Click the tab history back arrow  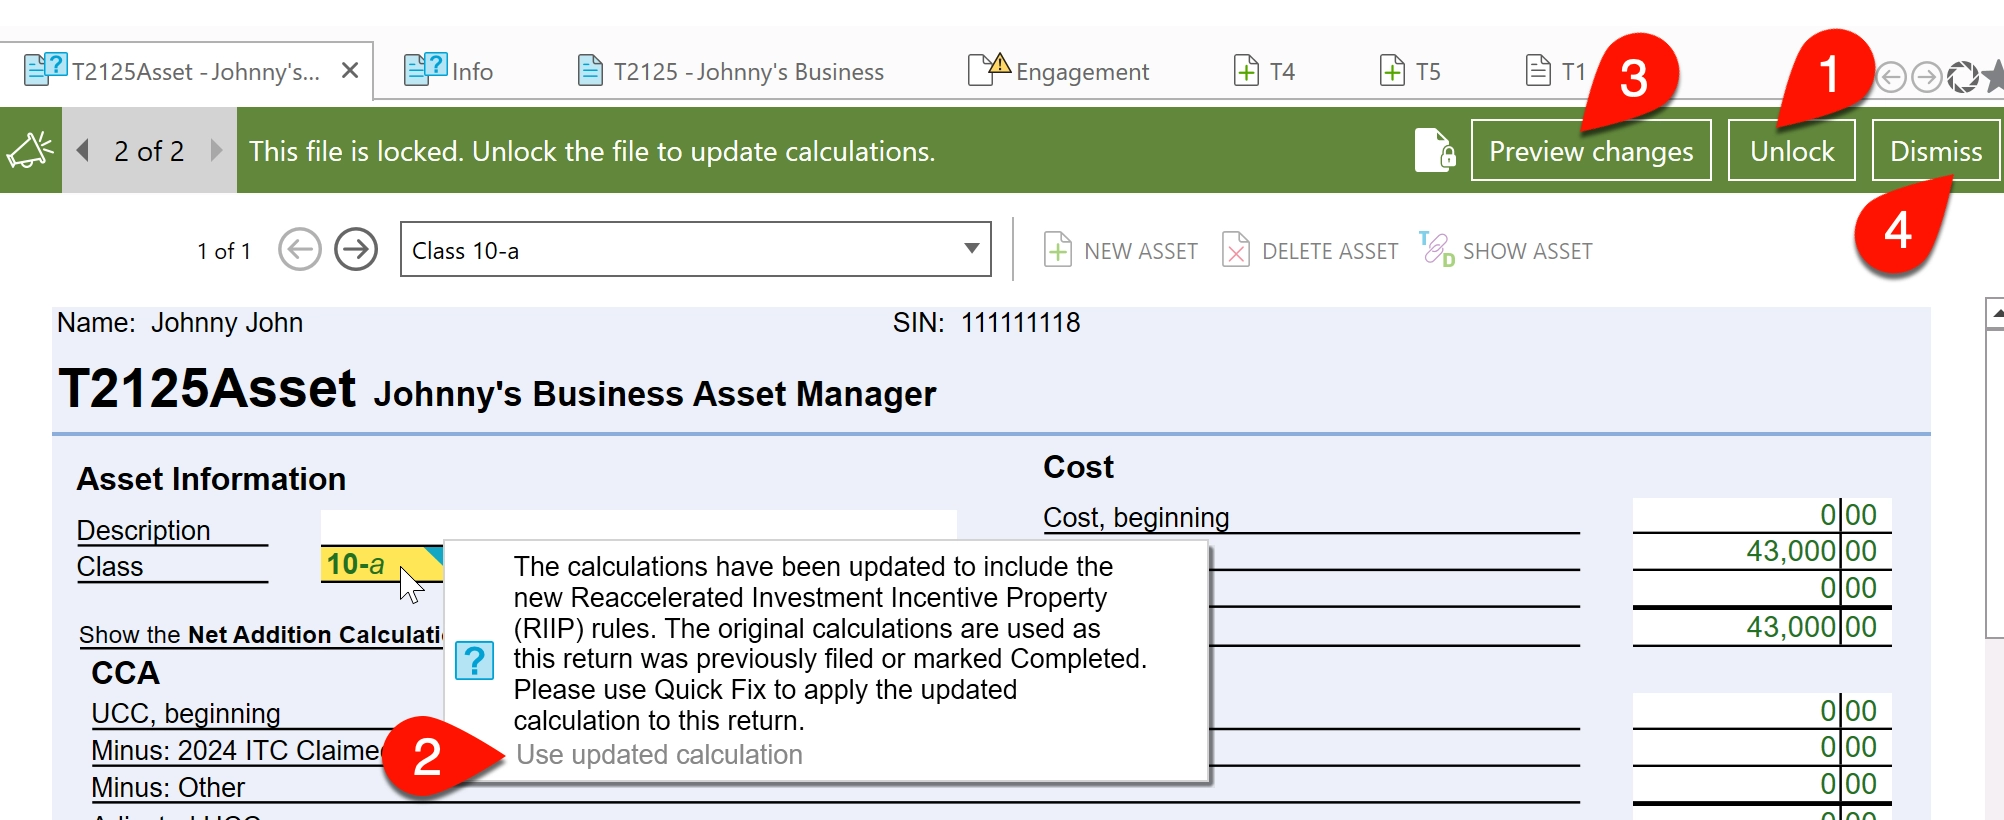pyautogui.click(x=1890, y=76)
